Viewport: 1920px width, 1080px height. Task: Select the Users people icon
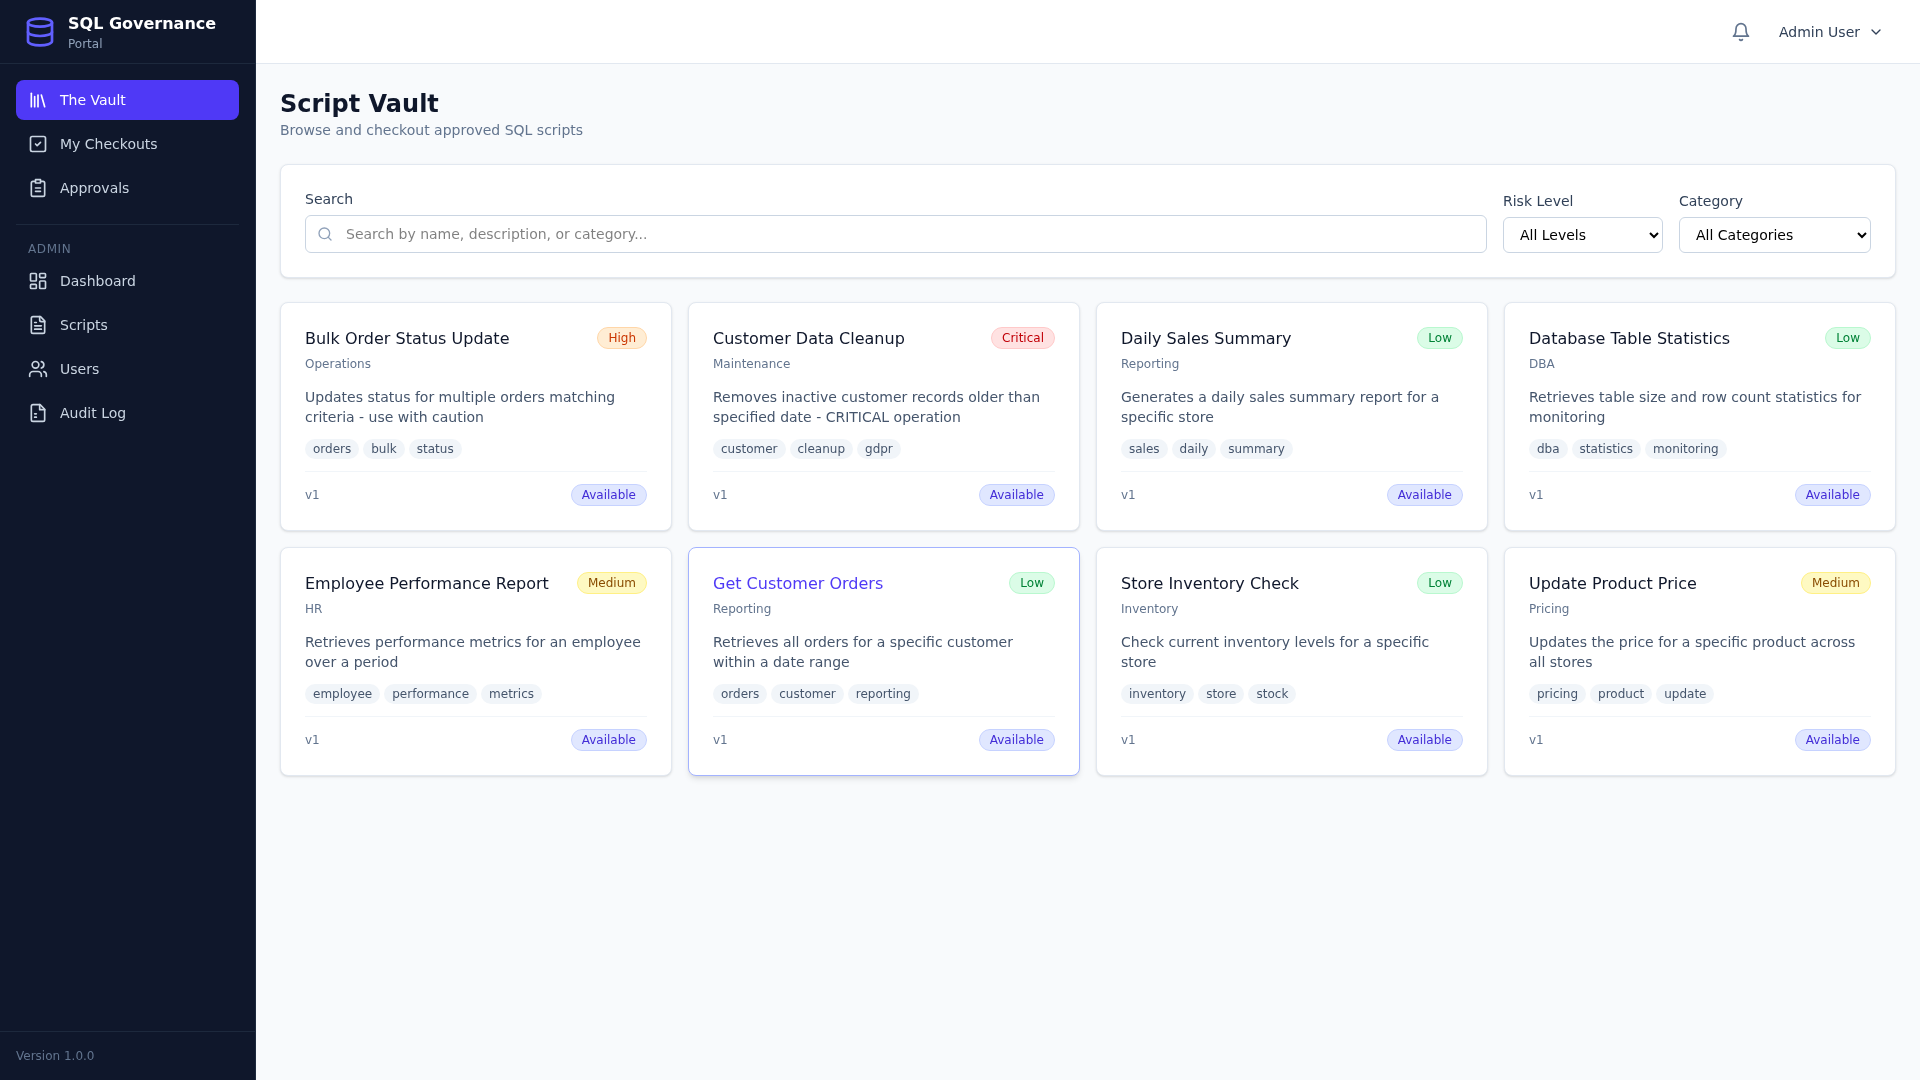[x=37, y=369]
